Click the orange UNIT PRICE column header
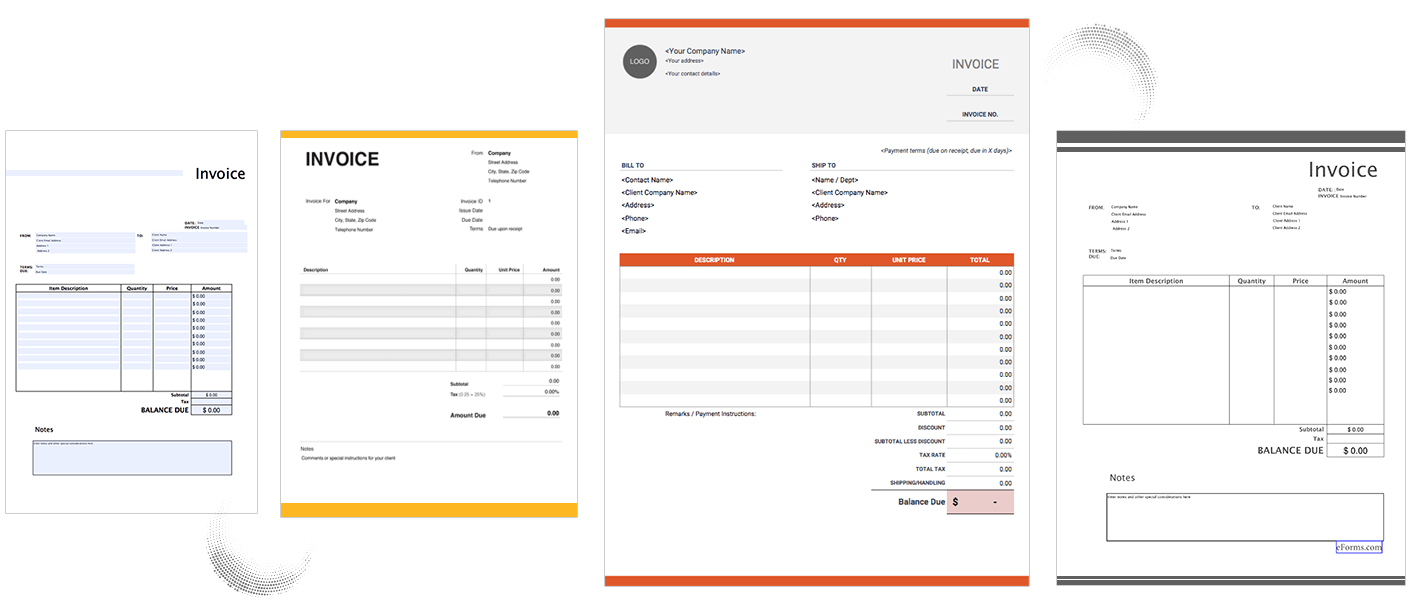The width and height of the screenshot is (1411, 607). click(x=909, y=260)
